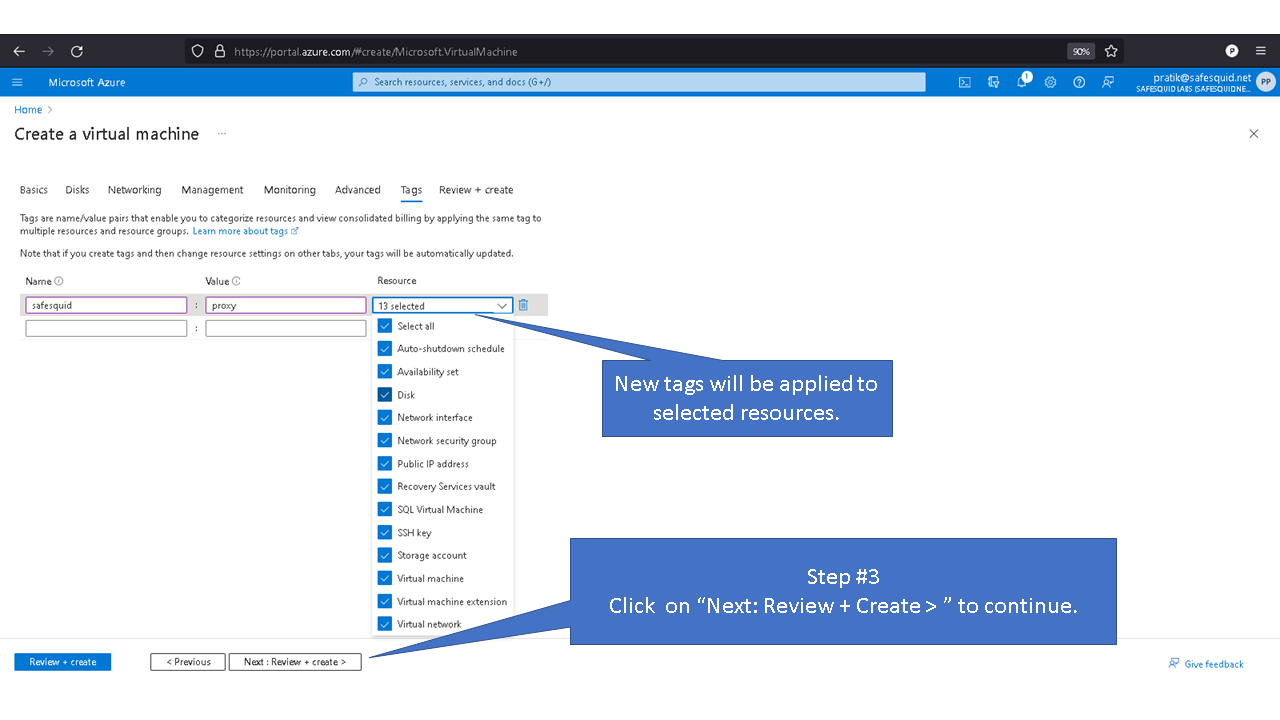
Task: Open the ellipsis menu beside the page title
Action: click(x=222, y=134)
